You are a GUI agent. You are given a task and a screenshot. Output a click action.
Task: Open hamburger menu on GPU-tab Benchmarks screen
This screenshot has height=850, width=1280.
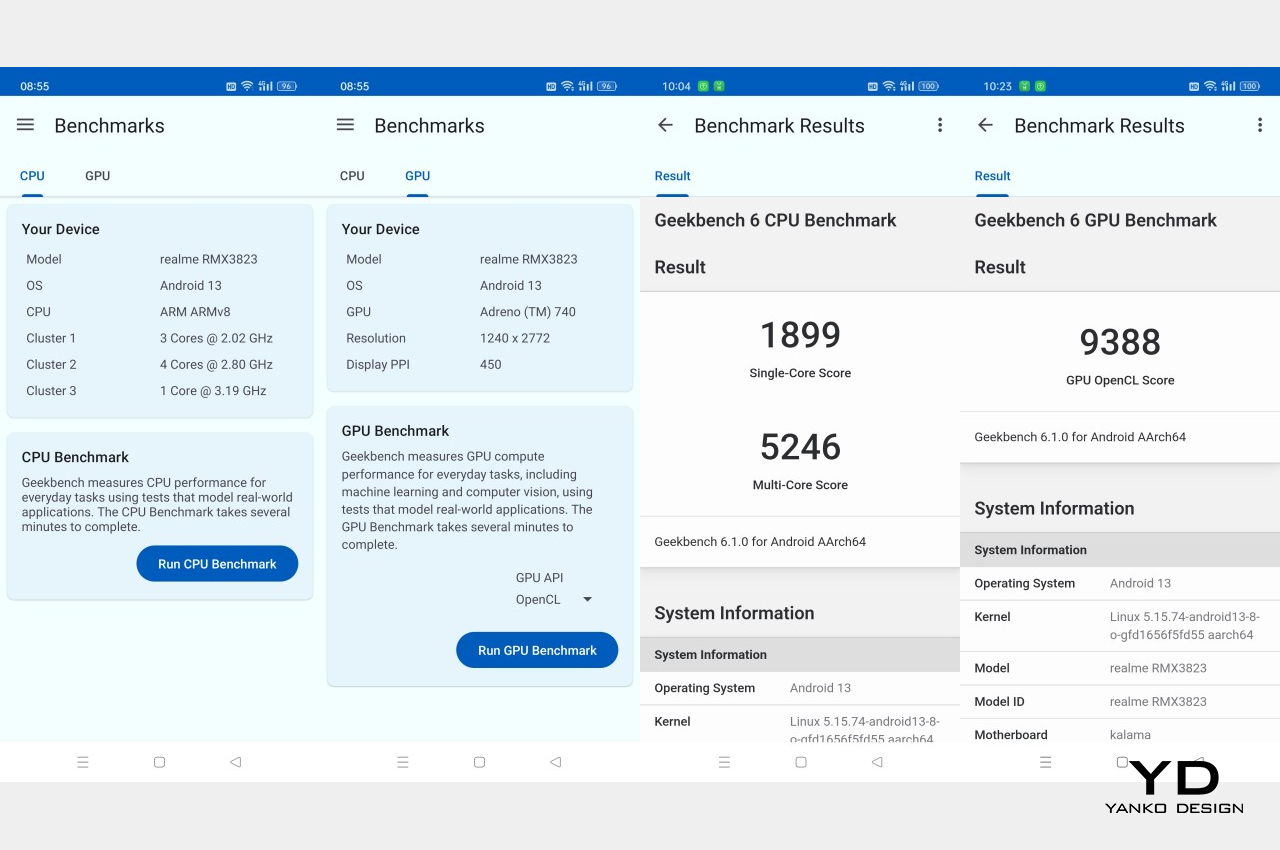[345, 125]
